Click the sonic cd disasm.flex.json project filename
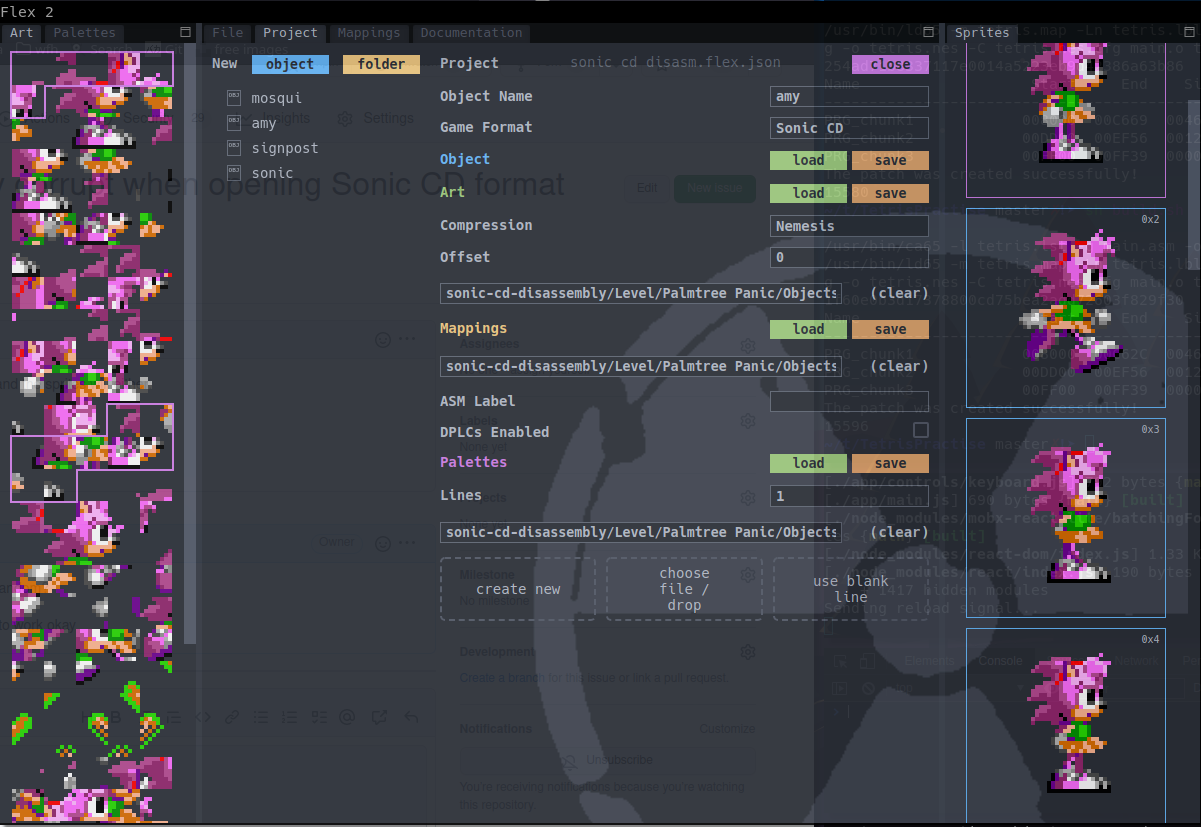This screenshot has height=827, width=1201. pos(675,63)
